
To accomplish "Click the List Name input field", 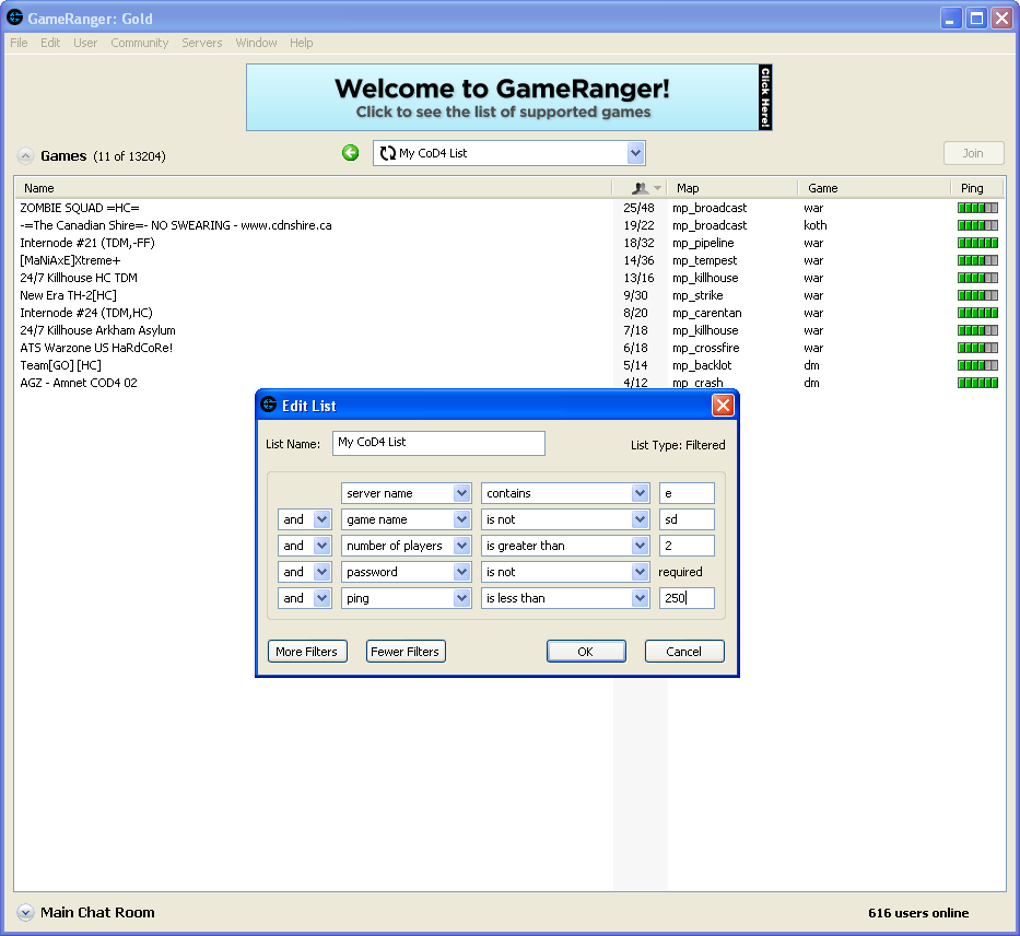I will pyautogui.click(x=438, y=443).
